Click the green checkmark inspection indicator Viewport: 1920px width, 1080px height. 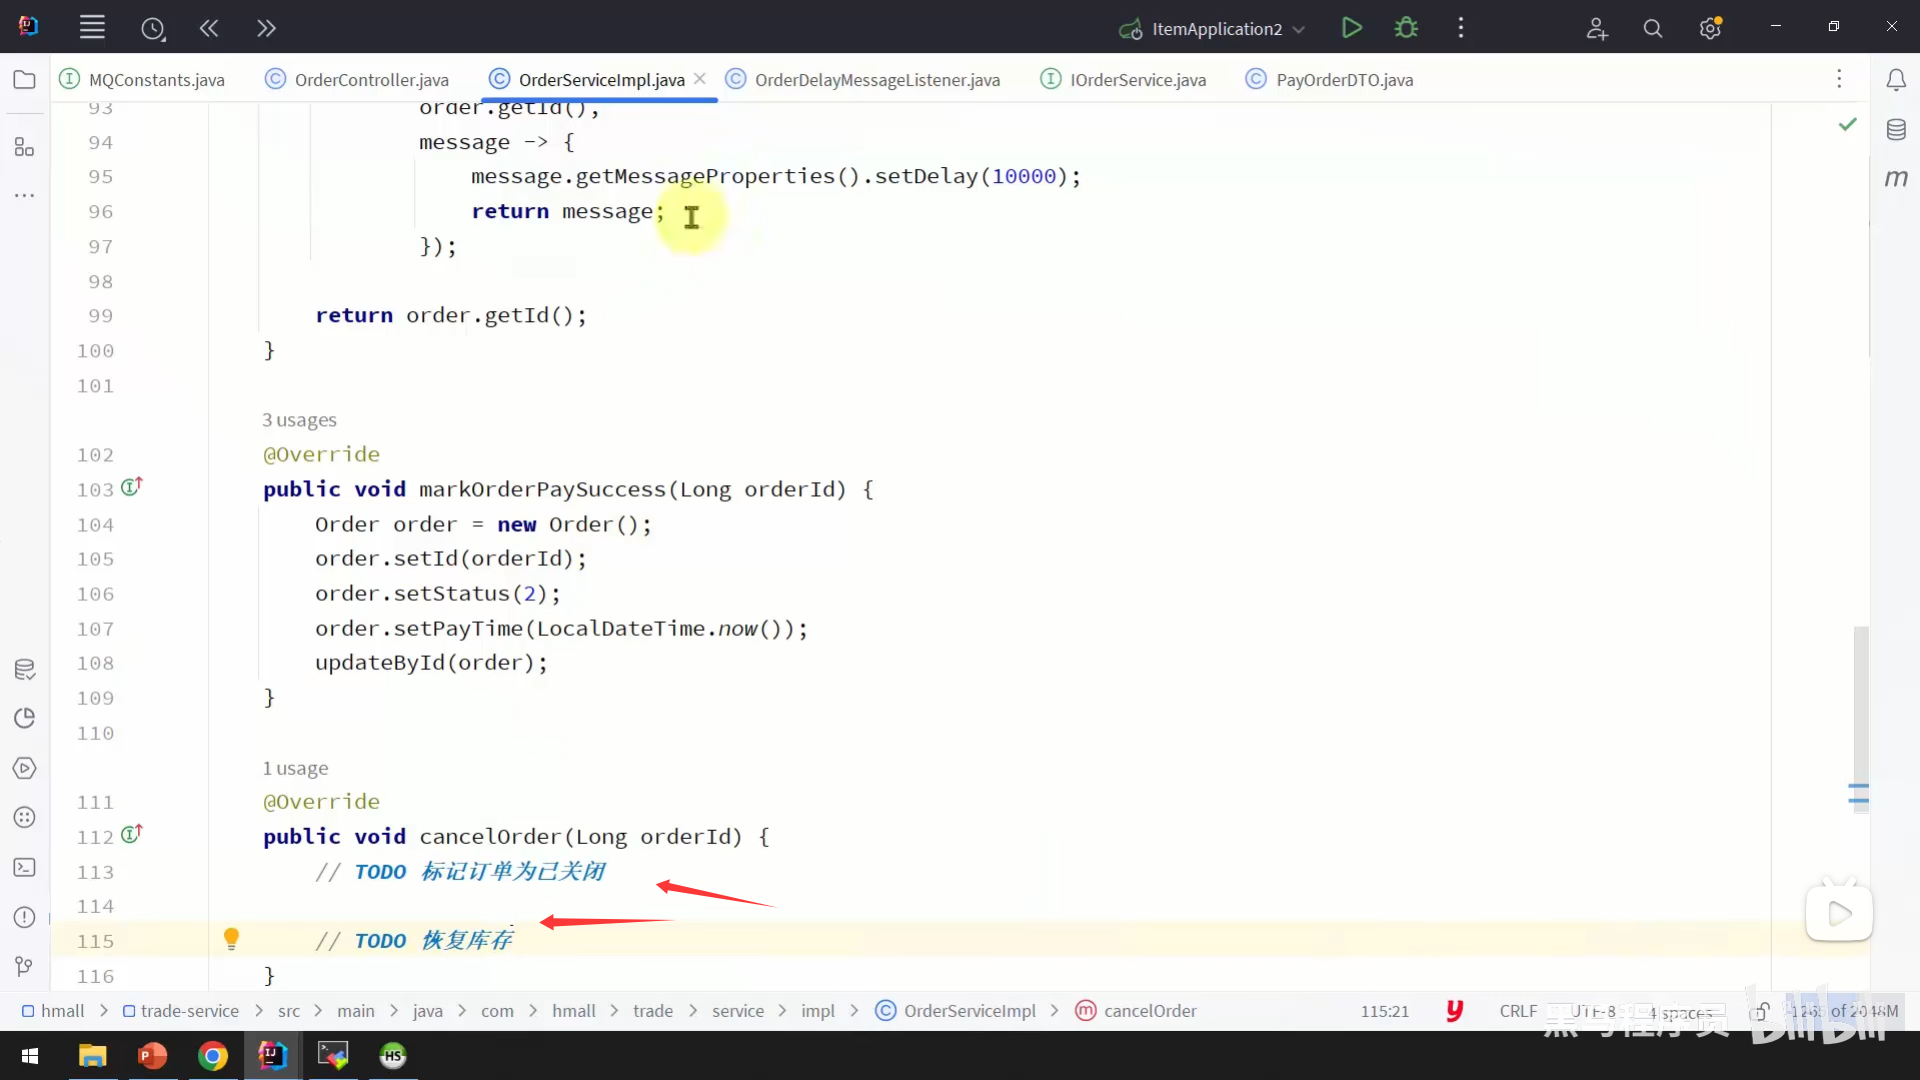coord(1848,124)
